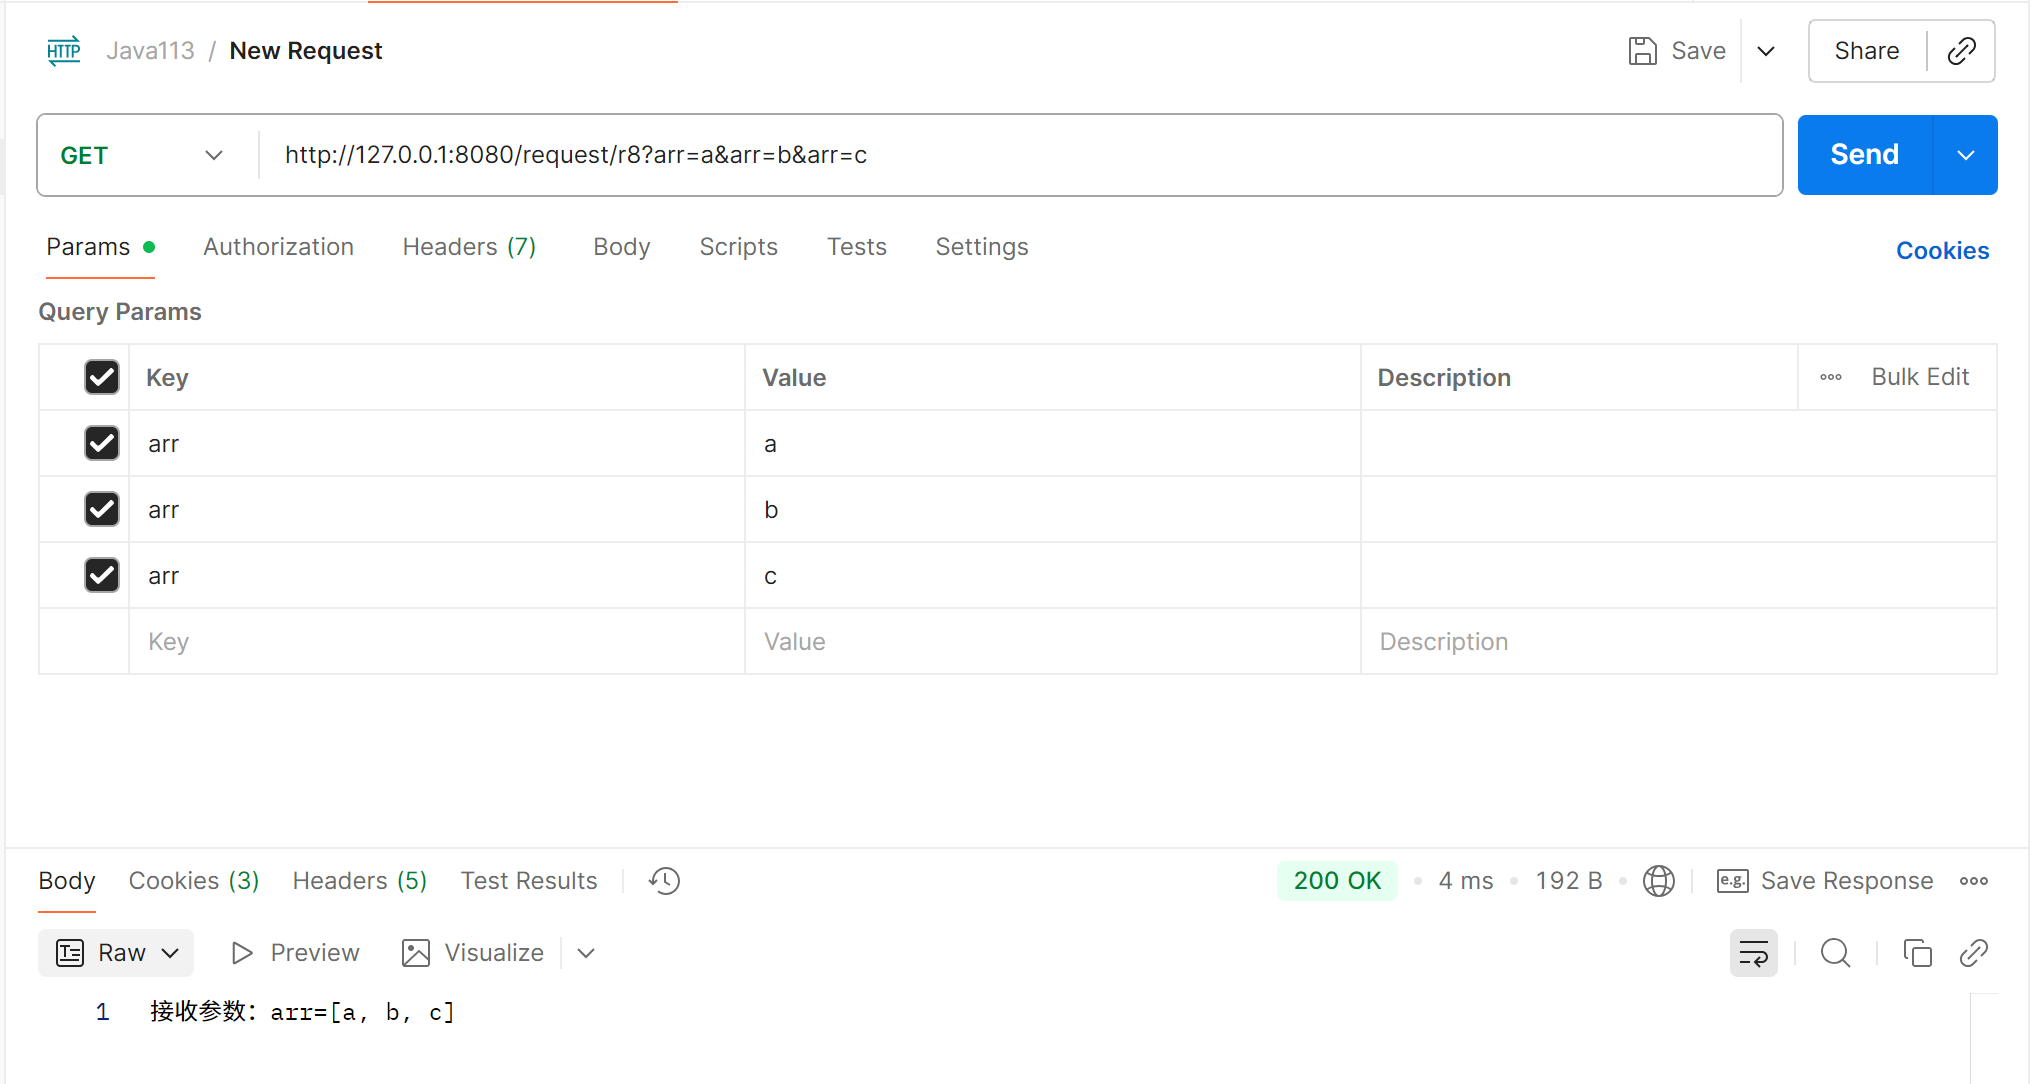Screen dimensions: 2034x1084
Task: Open search in response body
Action: pyautogui.click(x=1835, y=953)
